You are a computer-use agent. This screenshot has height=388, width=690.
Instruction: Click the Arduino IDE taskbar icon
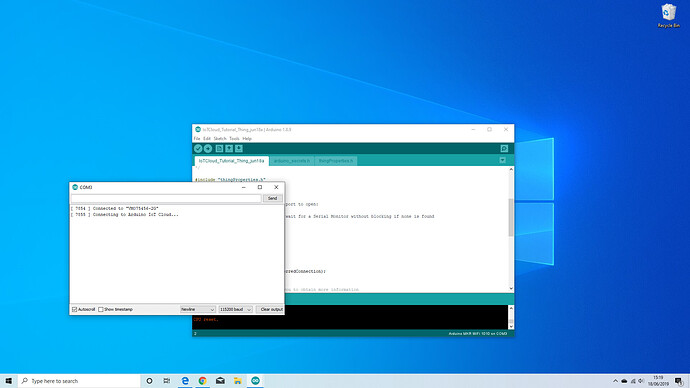click(x=255, y=381)
